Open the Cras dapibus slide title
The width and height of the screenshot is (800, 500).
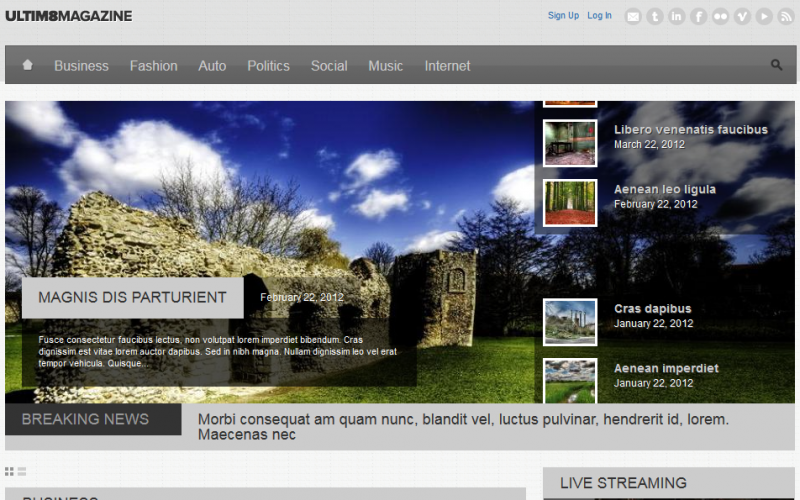click(x=652, y=309)
